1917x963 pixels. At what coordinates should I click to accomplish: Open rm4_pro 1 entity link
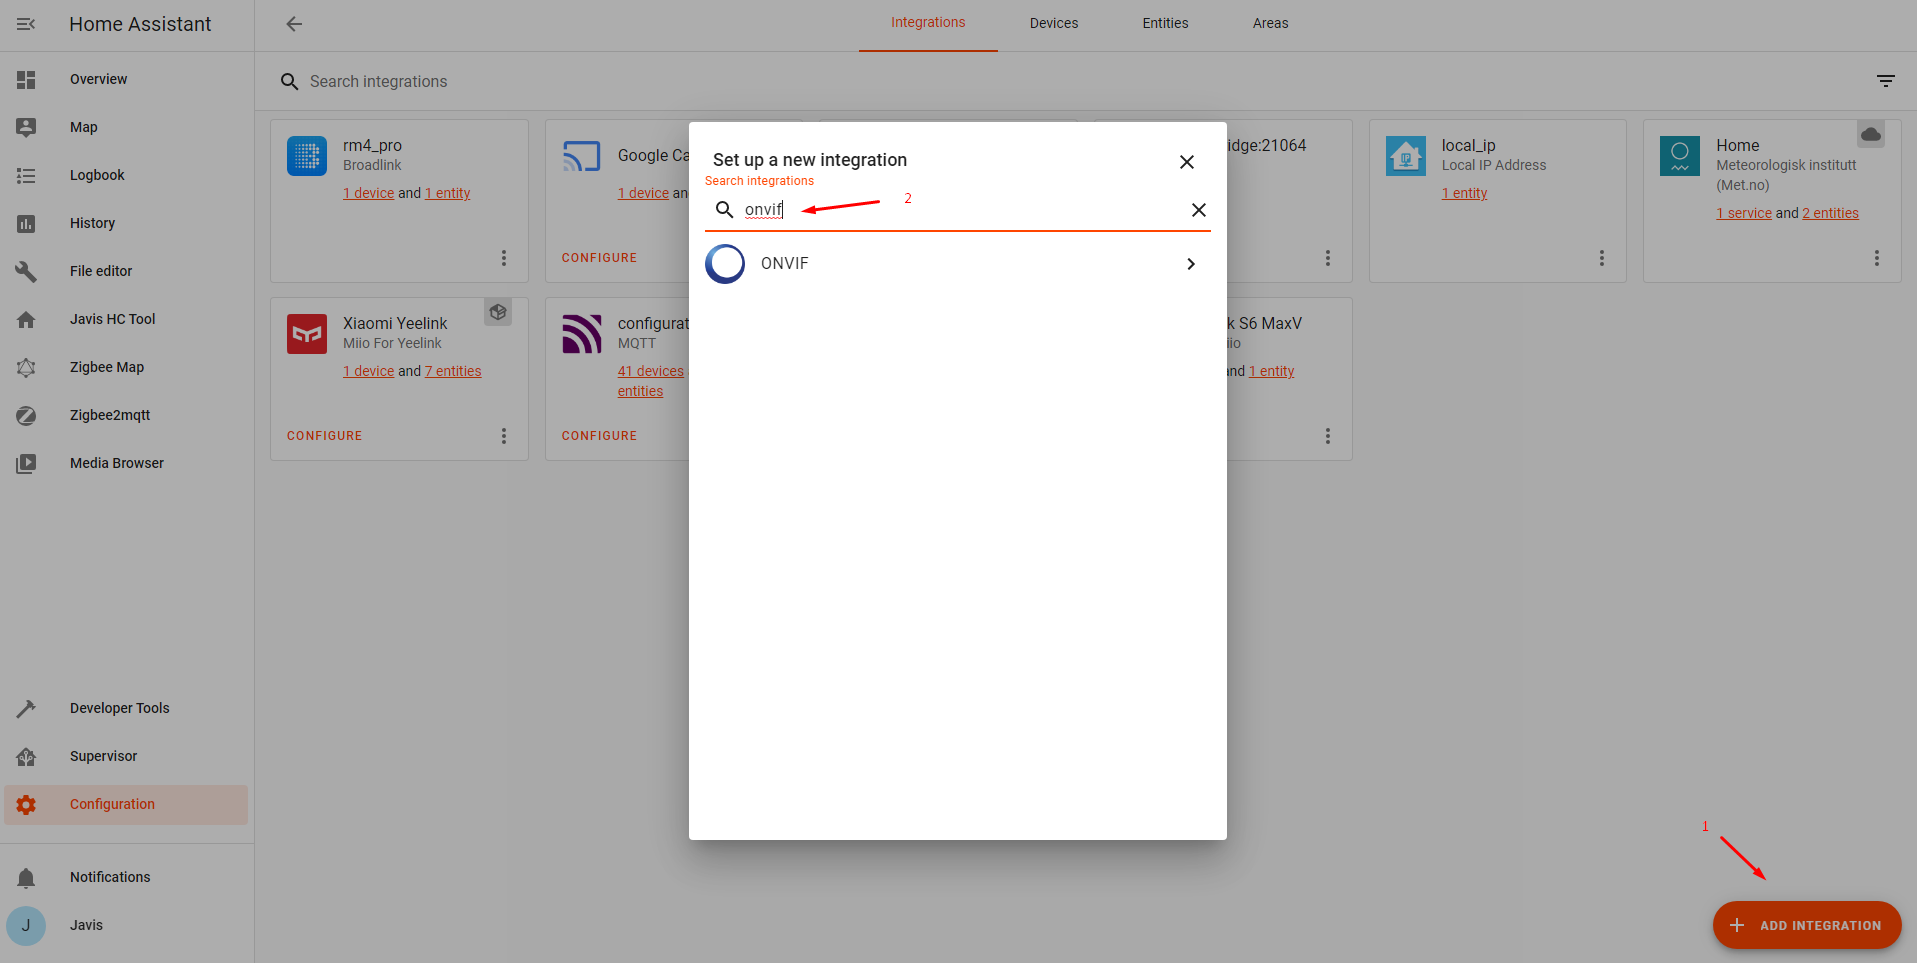[448, 193]
